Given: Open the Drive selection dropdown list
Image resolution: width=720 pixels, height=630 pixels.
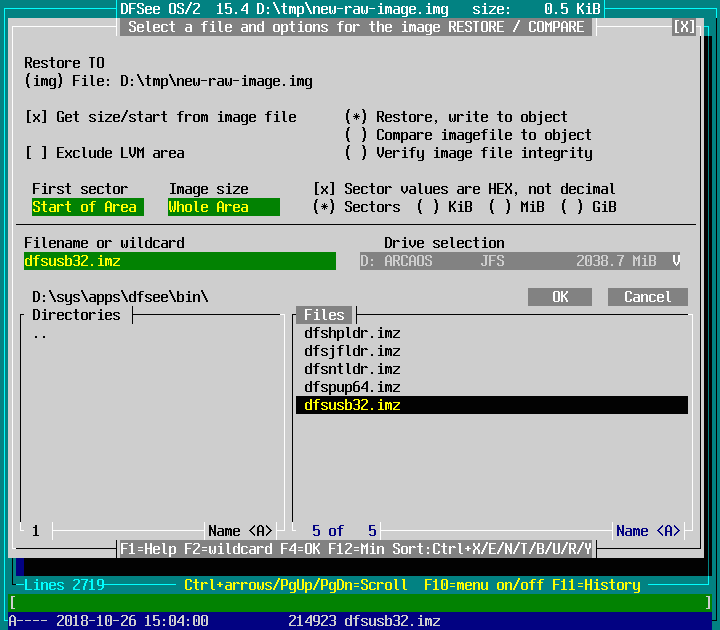Looking at the screenshot, I should (676, 261).
